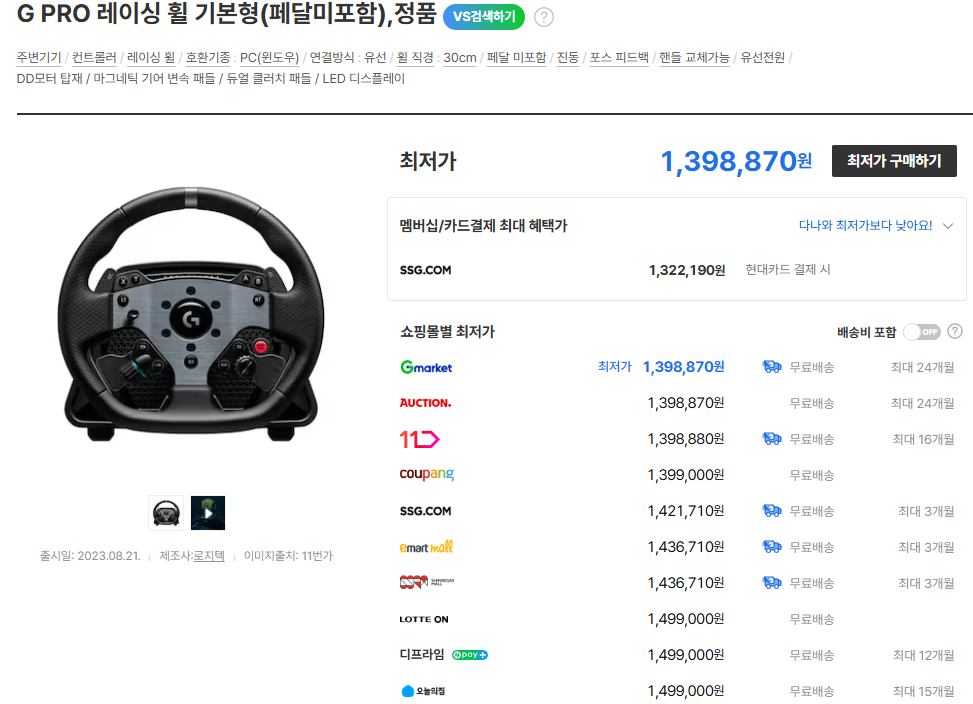Click the 포스 피드백 spec link
The width and height of the screenshot is (973, 704).
619,57
